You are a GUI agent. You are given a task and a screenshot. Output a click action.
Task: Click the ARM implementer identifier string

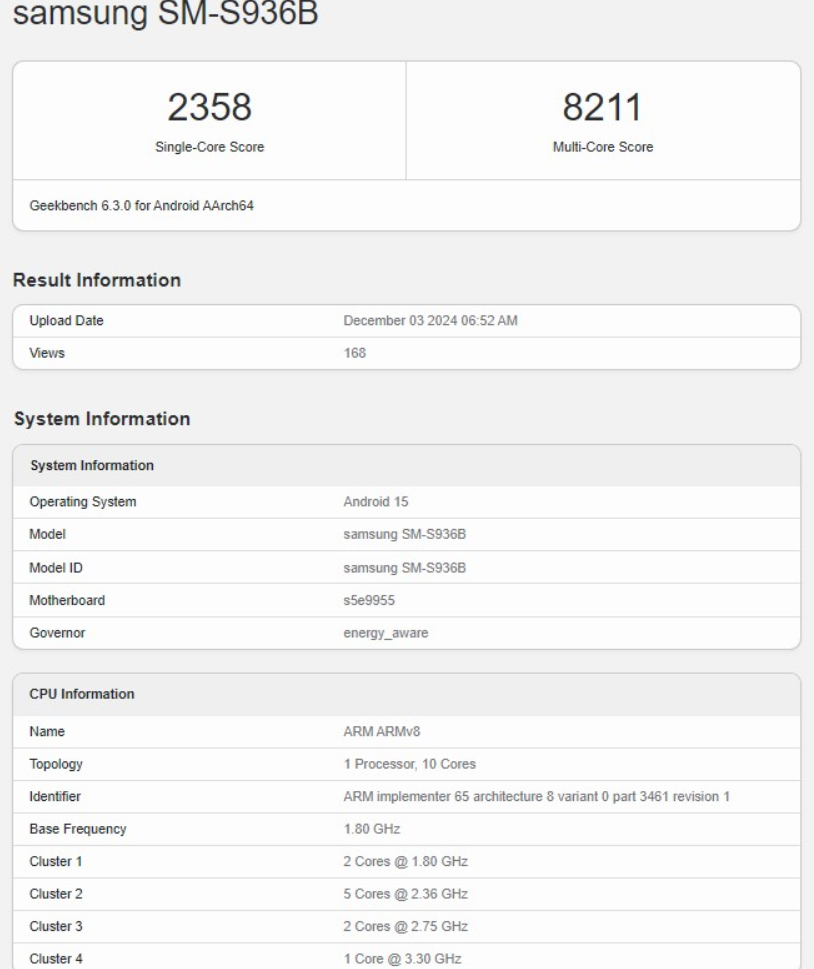click(x=536, y=797)
